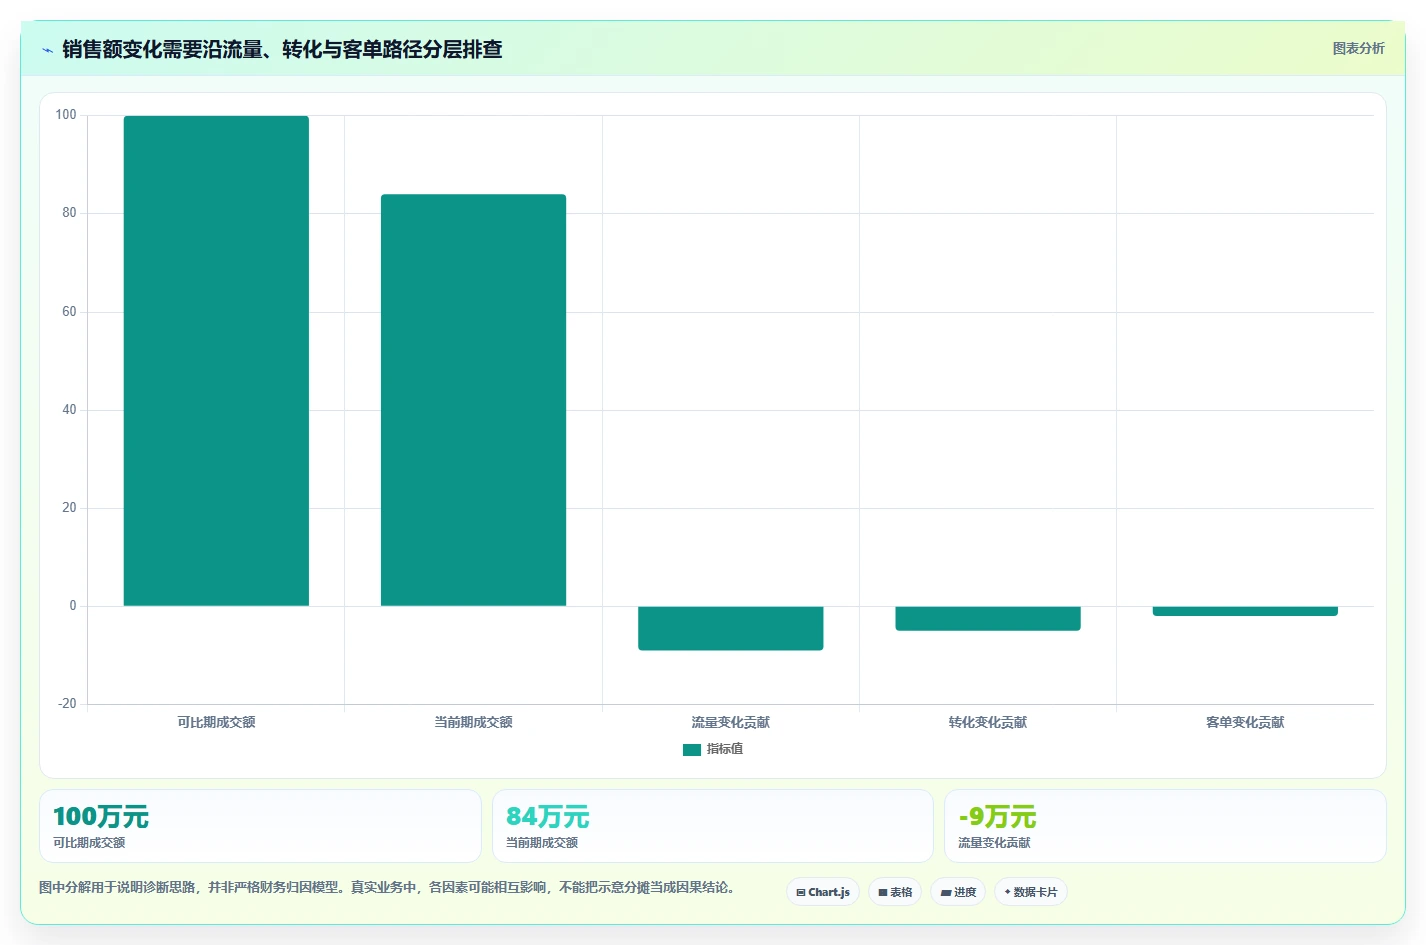This screenshot has height=945, width=1426.
Task: Select the 可比期成交额 bar
Action: point(216,361)
